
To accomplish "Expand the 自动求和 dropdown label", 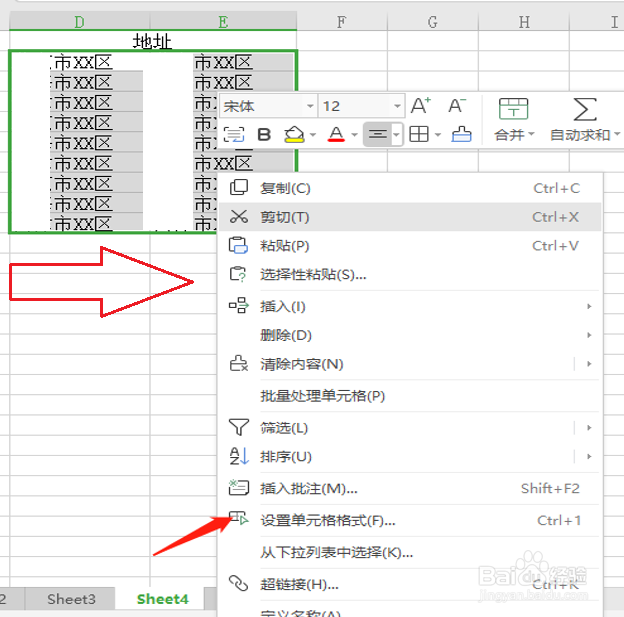I will 585,135.
